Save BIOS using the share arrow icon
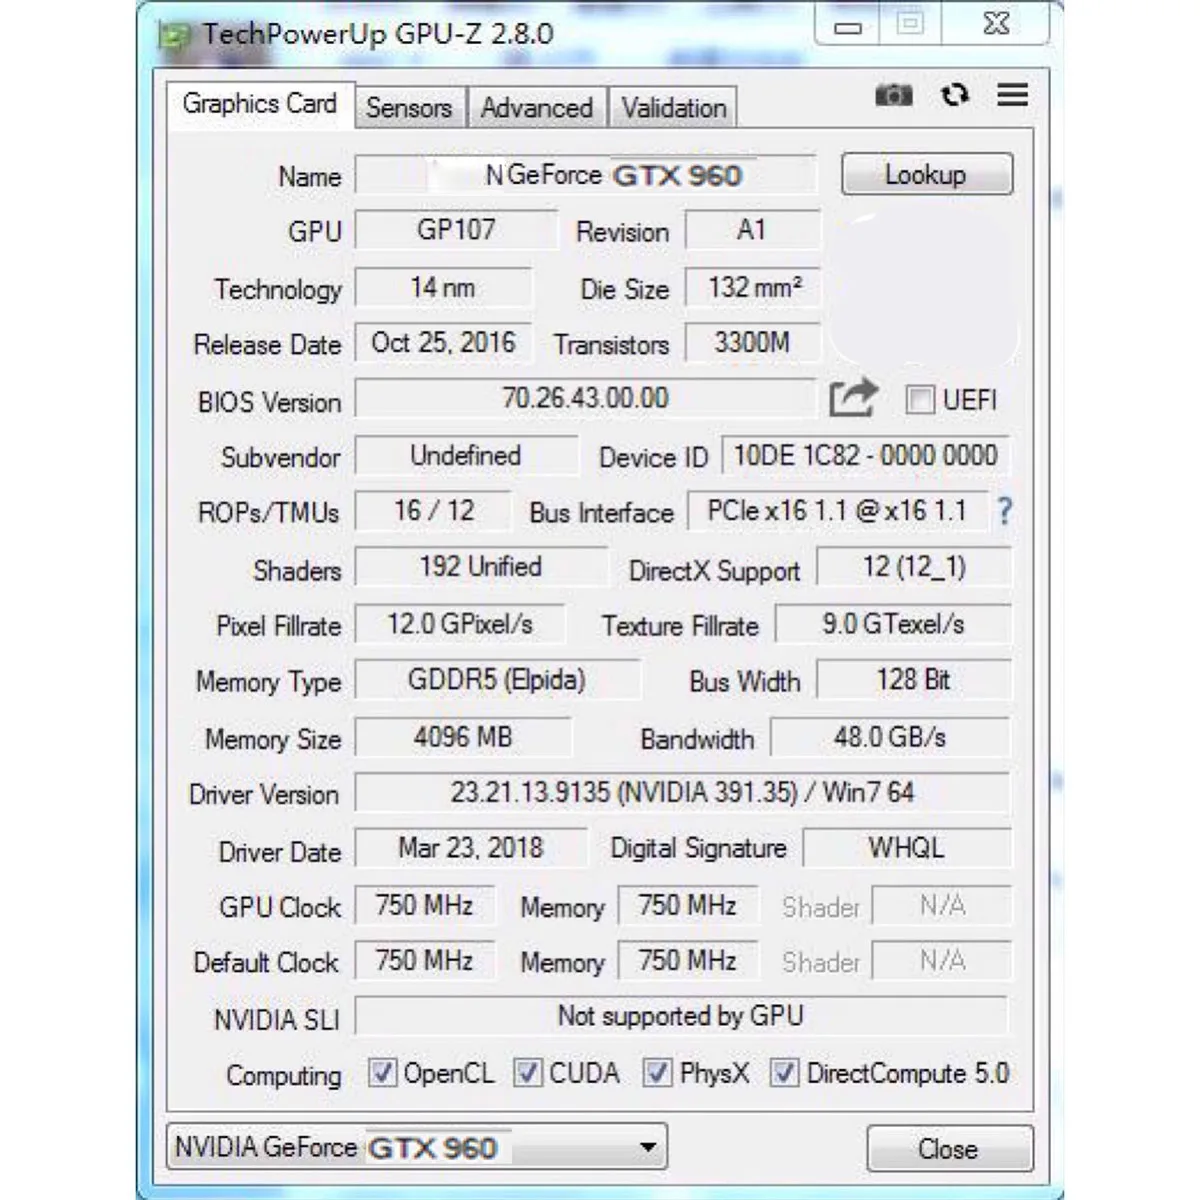The height and width of the screenshot is (1200, 1200). coord(853,398)
